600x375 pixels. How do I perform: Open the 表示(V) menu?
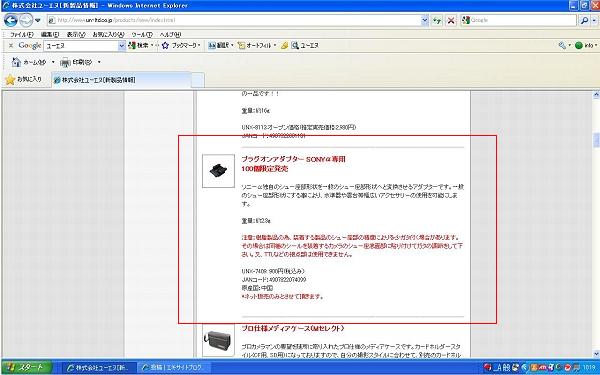coord(76,34)
